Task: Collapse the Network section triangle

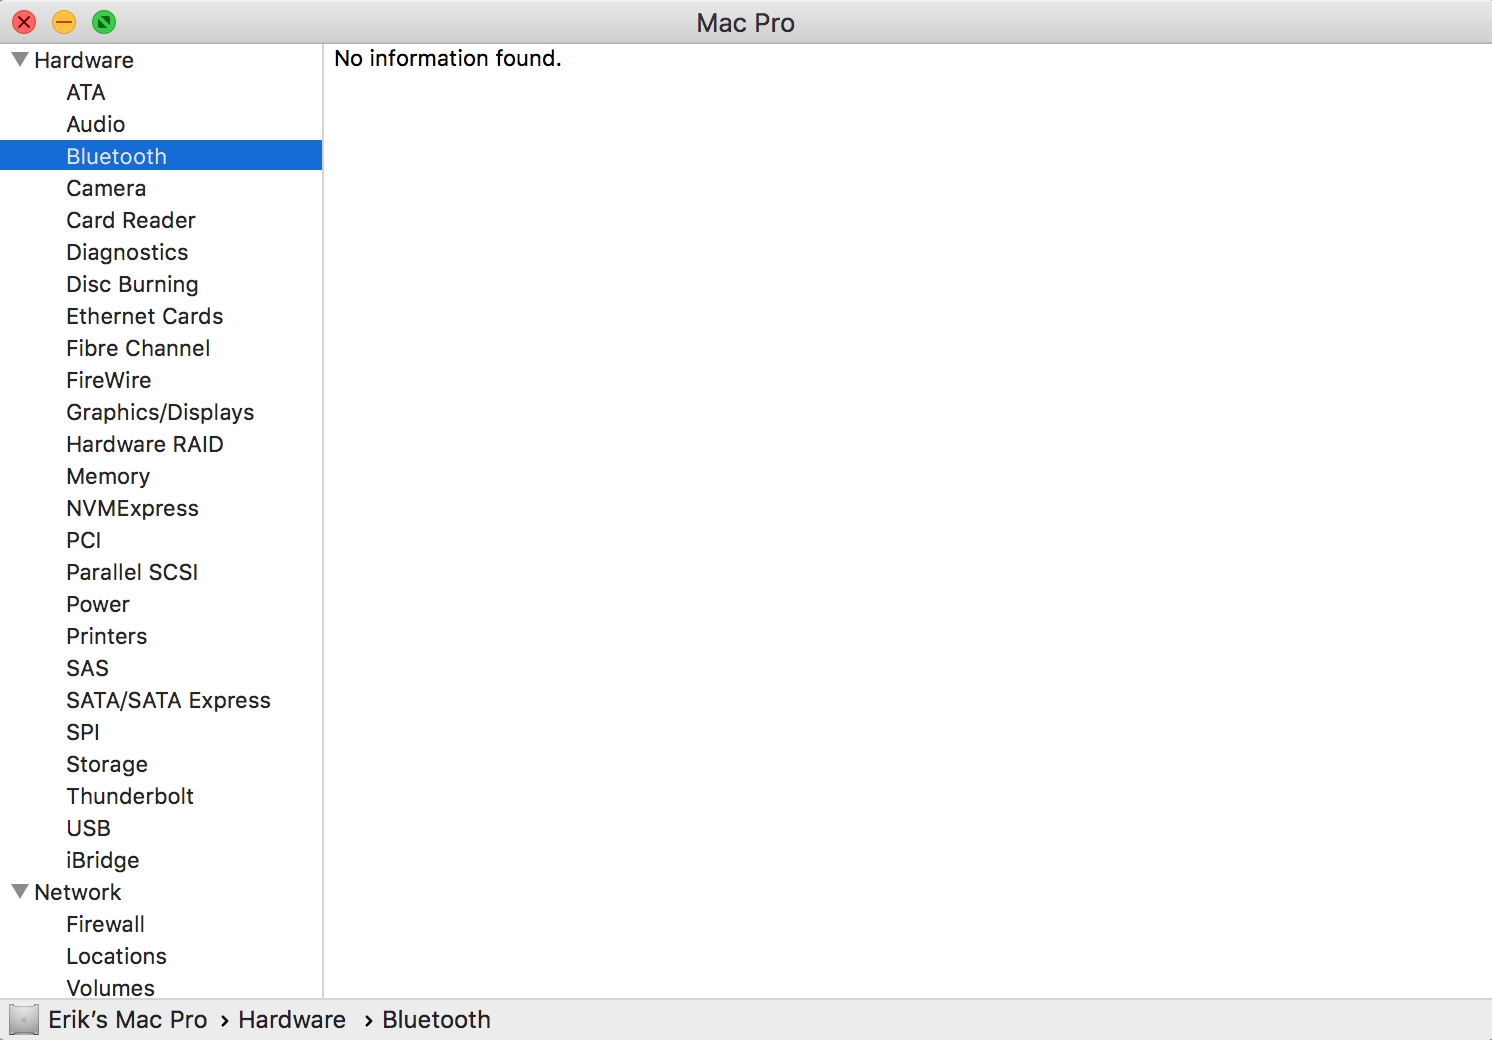Action: (x=20, y=892)
